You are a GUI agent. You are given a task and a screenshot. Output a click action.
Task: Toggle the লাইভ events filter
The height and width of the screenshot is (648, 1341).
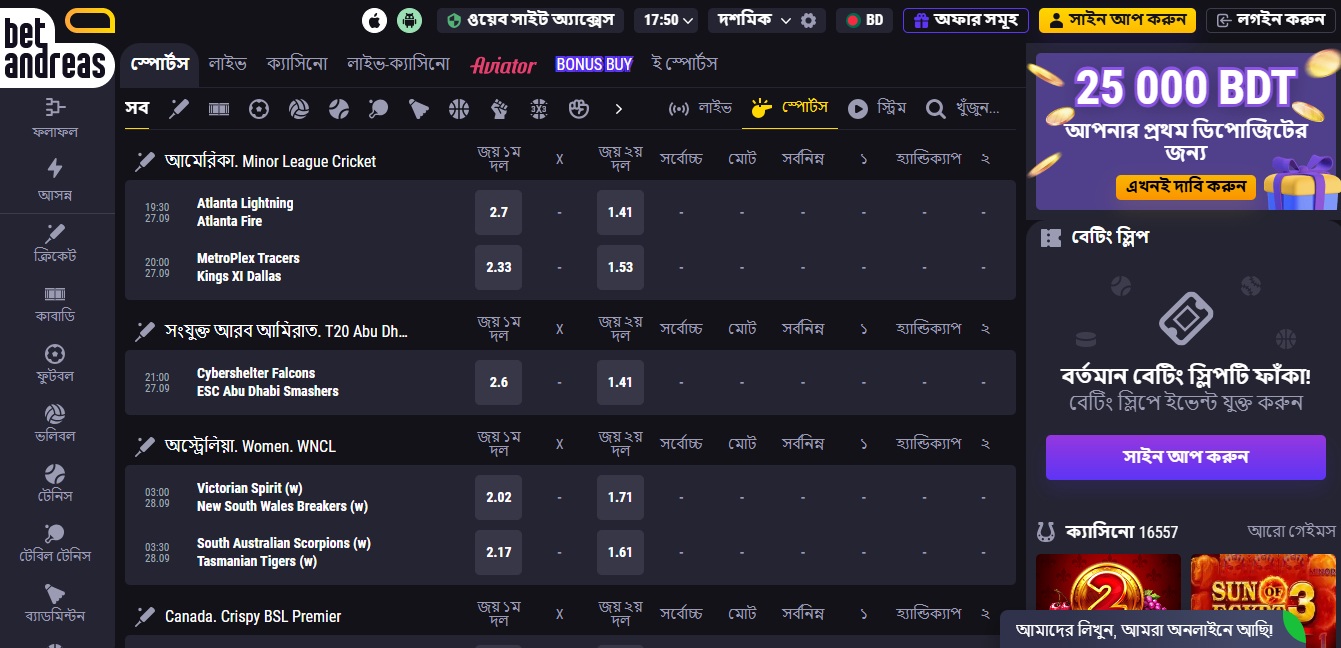[x=701, y=108]
